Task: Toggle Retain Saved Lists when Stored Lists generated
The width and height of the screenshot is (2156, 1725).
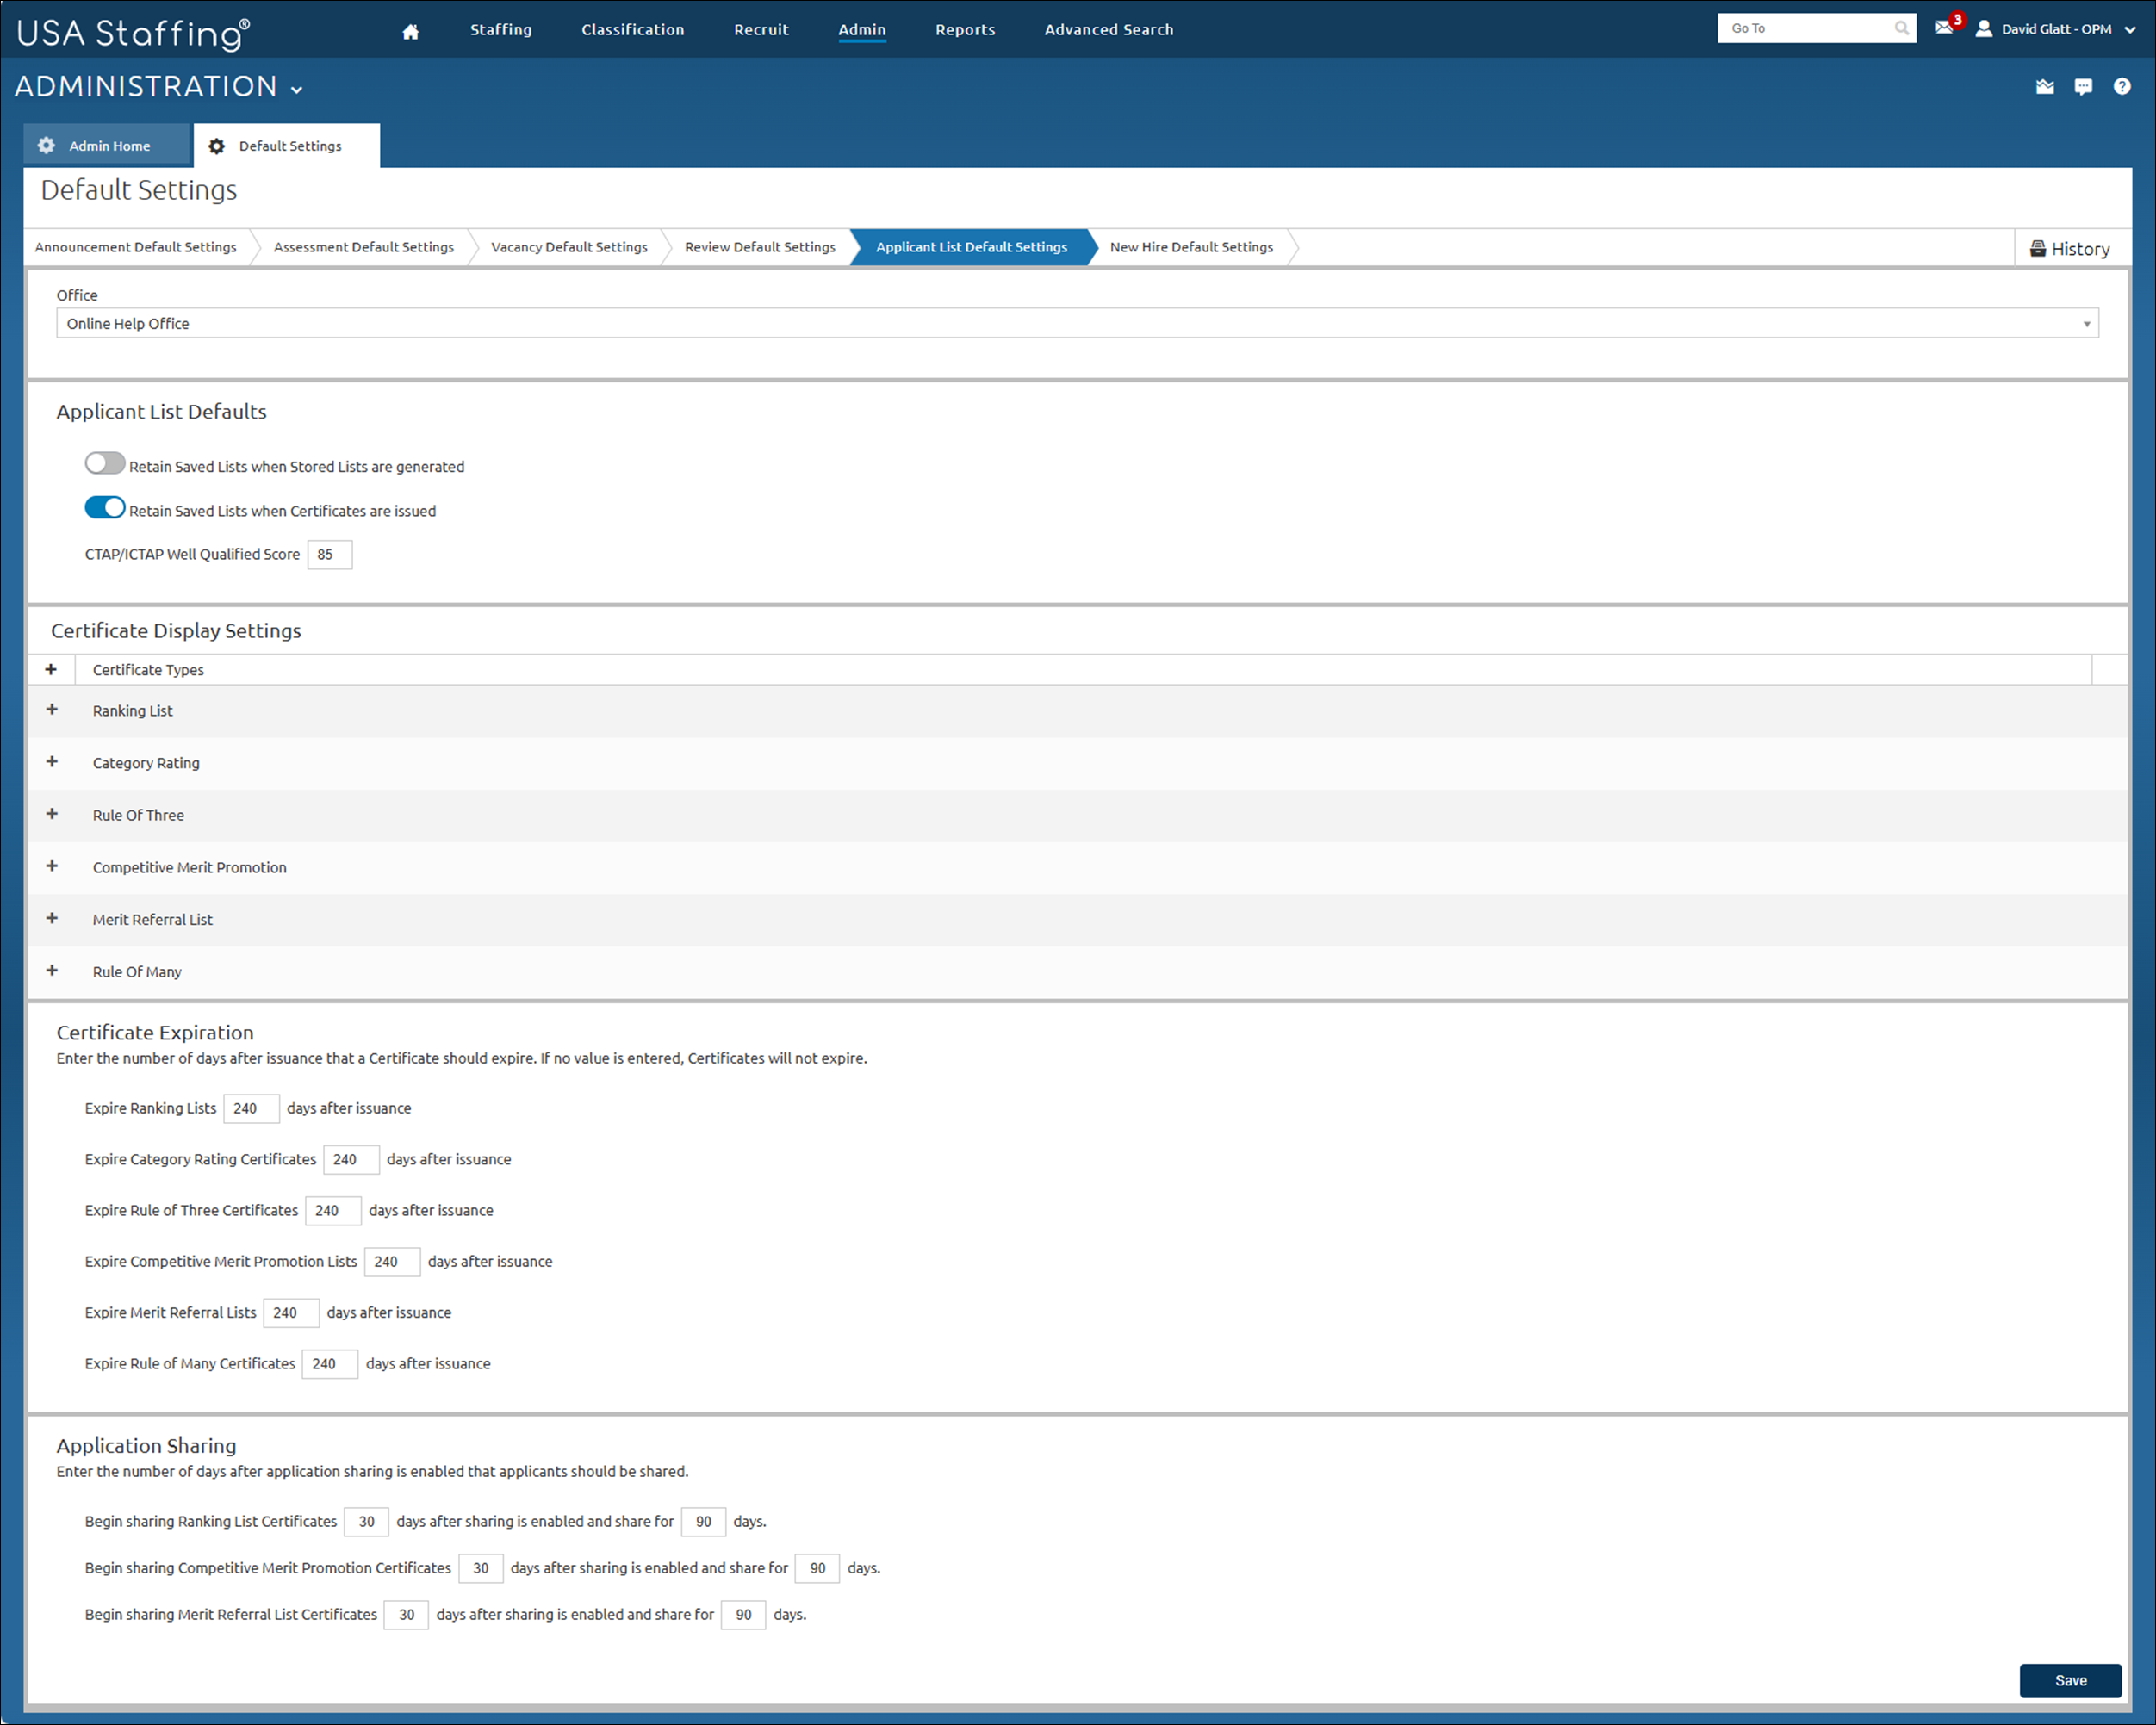Action: pyautogui.click(x=105, y=463)
